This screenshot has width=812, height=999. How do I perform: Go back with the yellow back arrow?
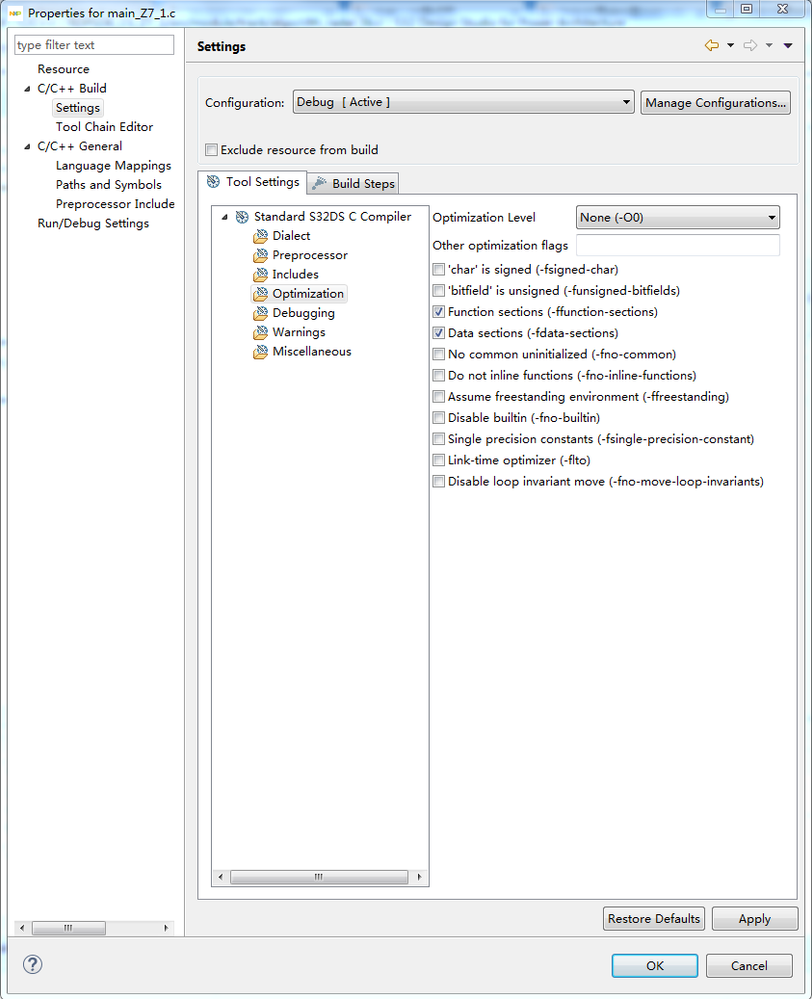(x=711, y=45)
